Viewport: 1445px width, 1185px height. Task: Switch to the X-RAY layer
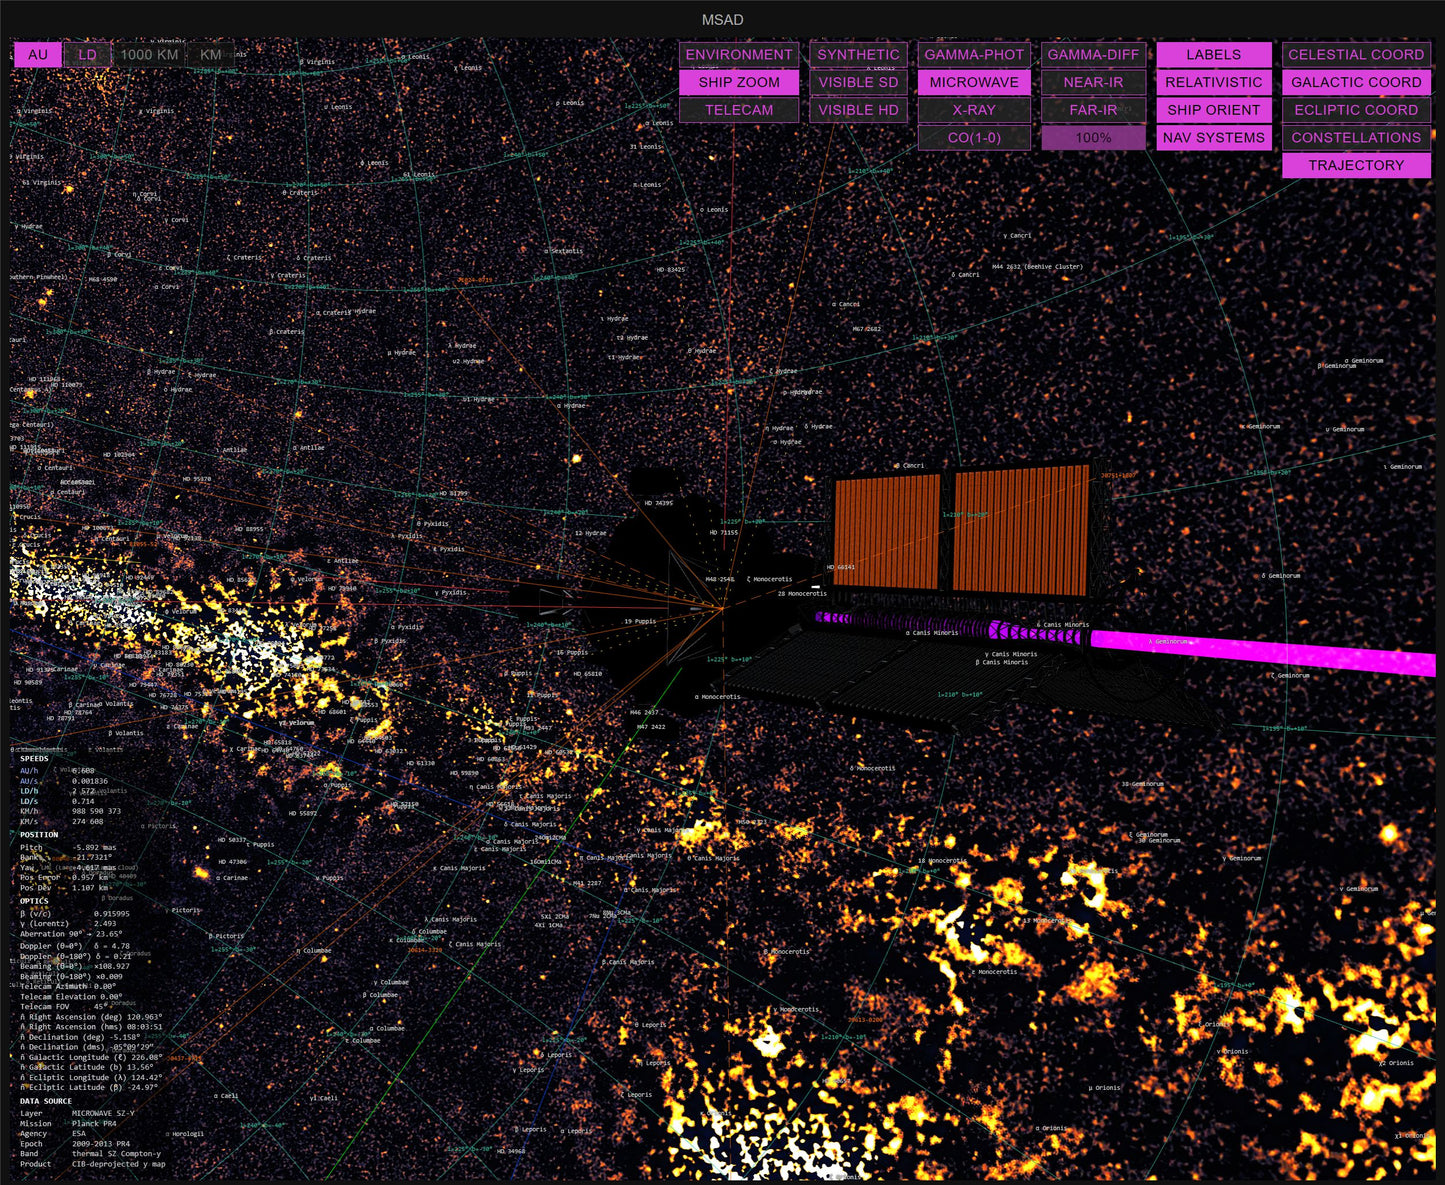click(974, 110)
